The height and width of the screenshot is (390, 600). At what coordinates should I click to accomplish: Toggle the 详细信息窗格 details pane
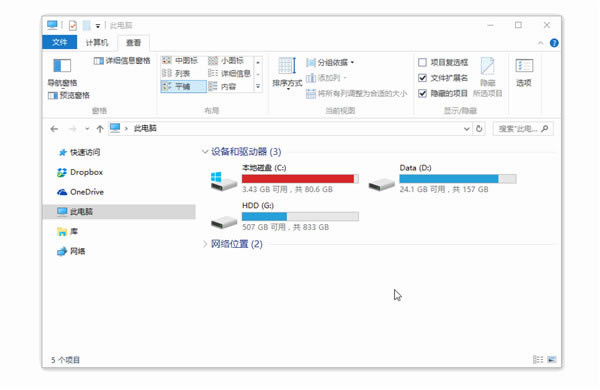pos(122,60)
